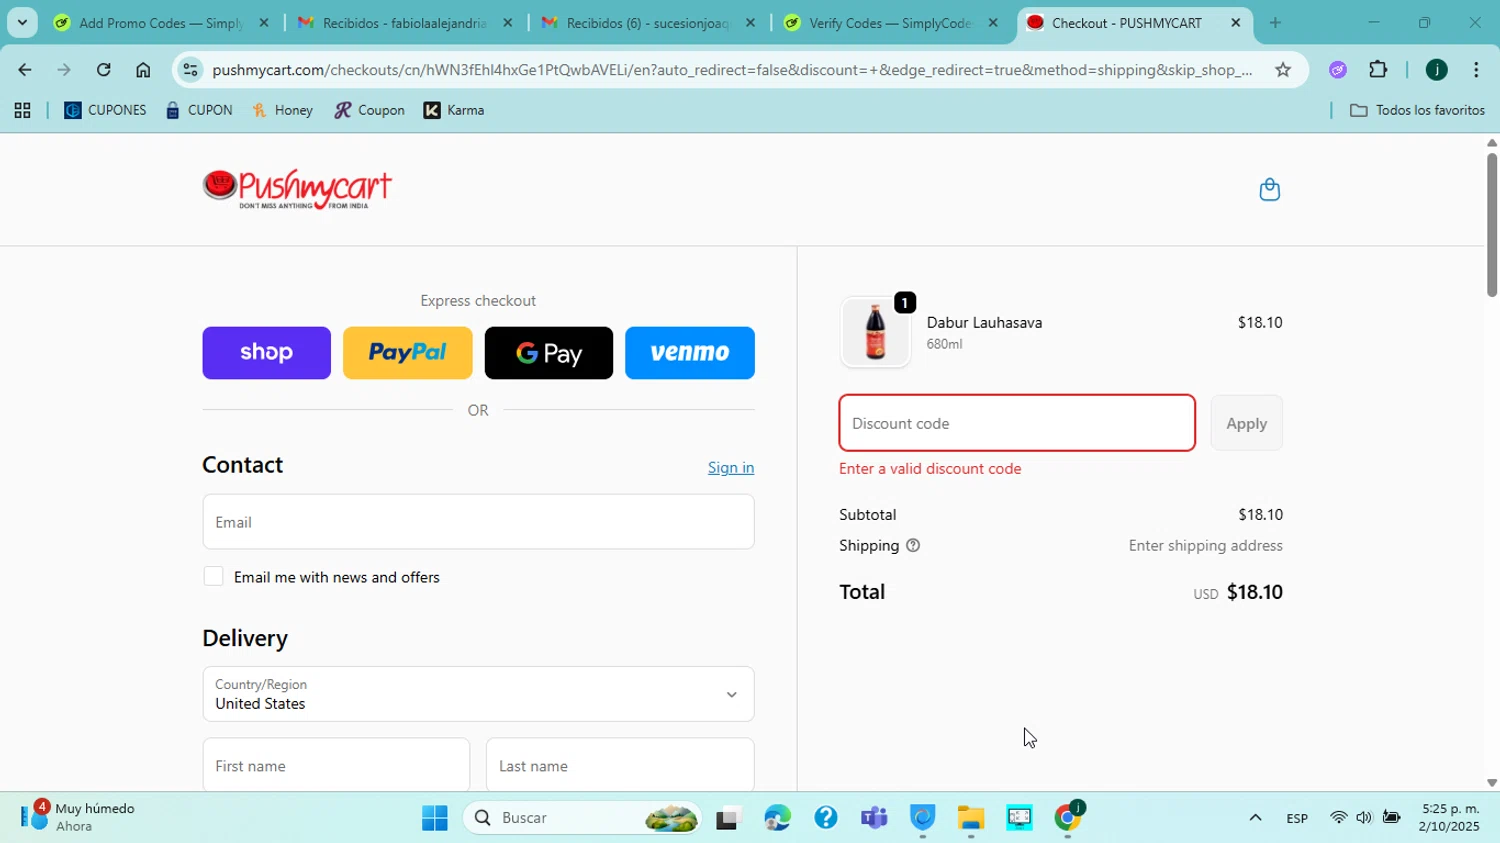The image size is (1500, 843).
Task: Open Karma bookmark
Action: pyautogui.click(x=455, y=111)
